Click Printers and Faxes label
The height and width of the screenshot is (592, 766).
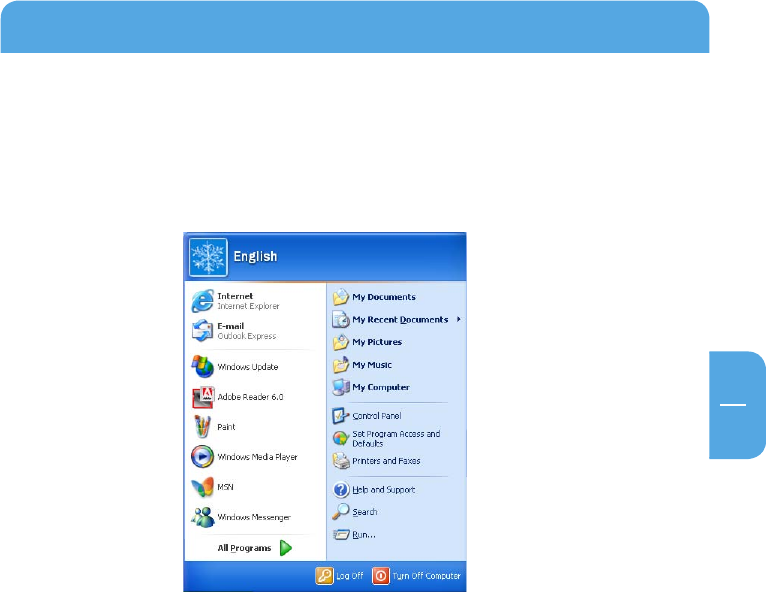[x=386, y=461]
